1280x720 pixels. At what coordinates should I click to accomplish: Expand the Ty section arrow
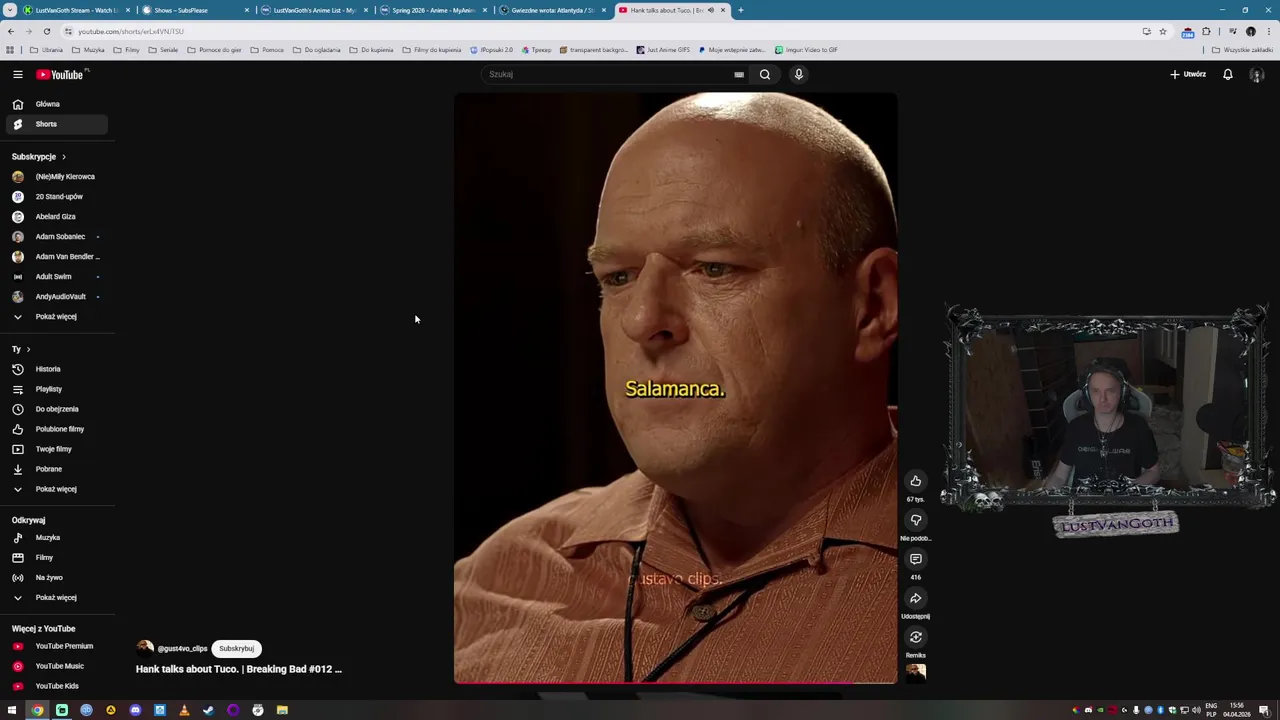(28, 349)
